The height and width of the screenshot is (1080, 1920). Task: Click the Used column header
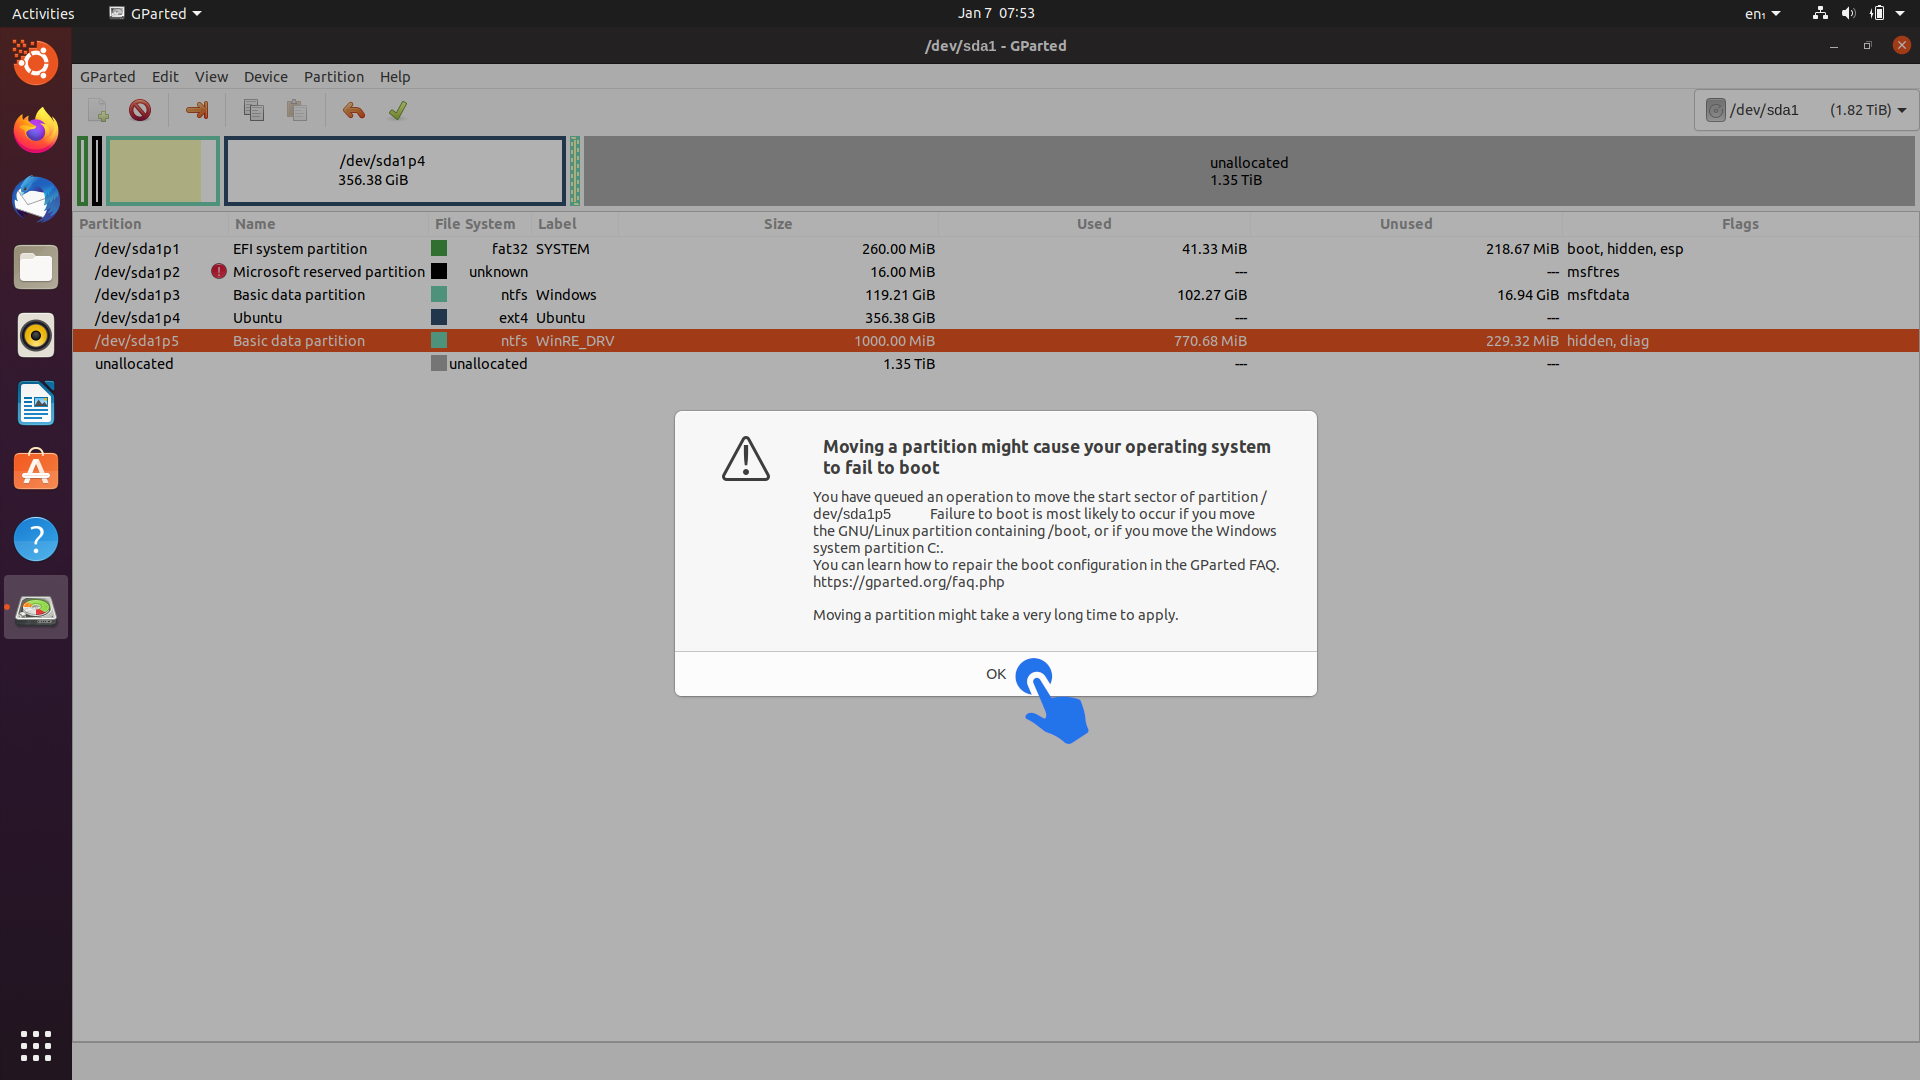(1094, 224)
